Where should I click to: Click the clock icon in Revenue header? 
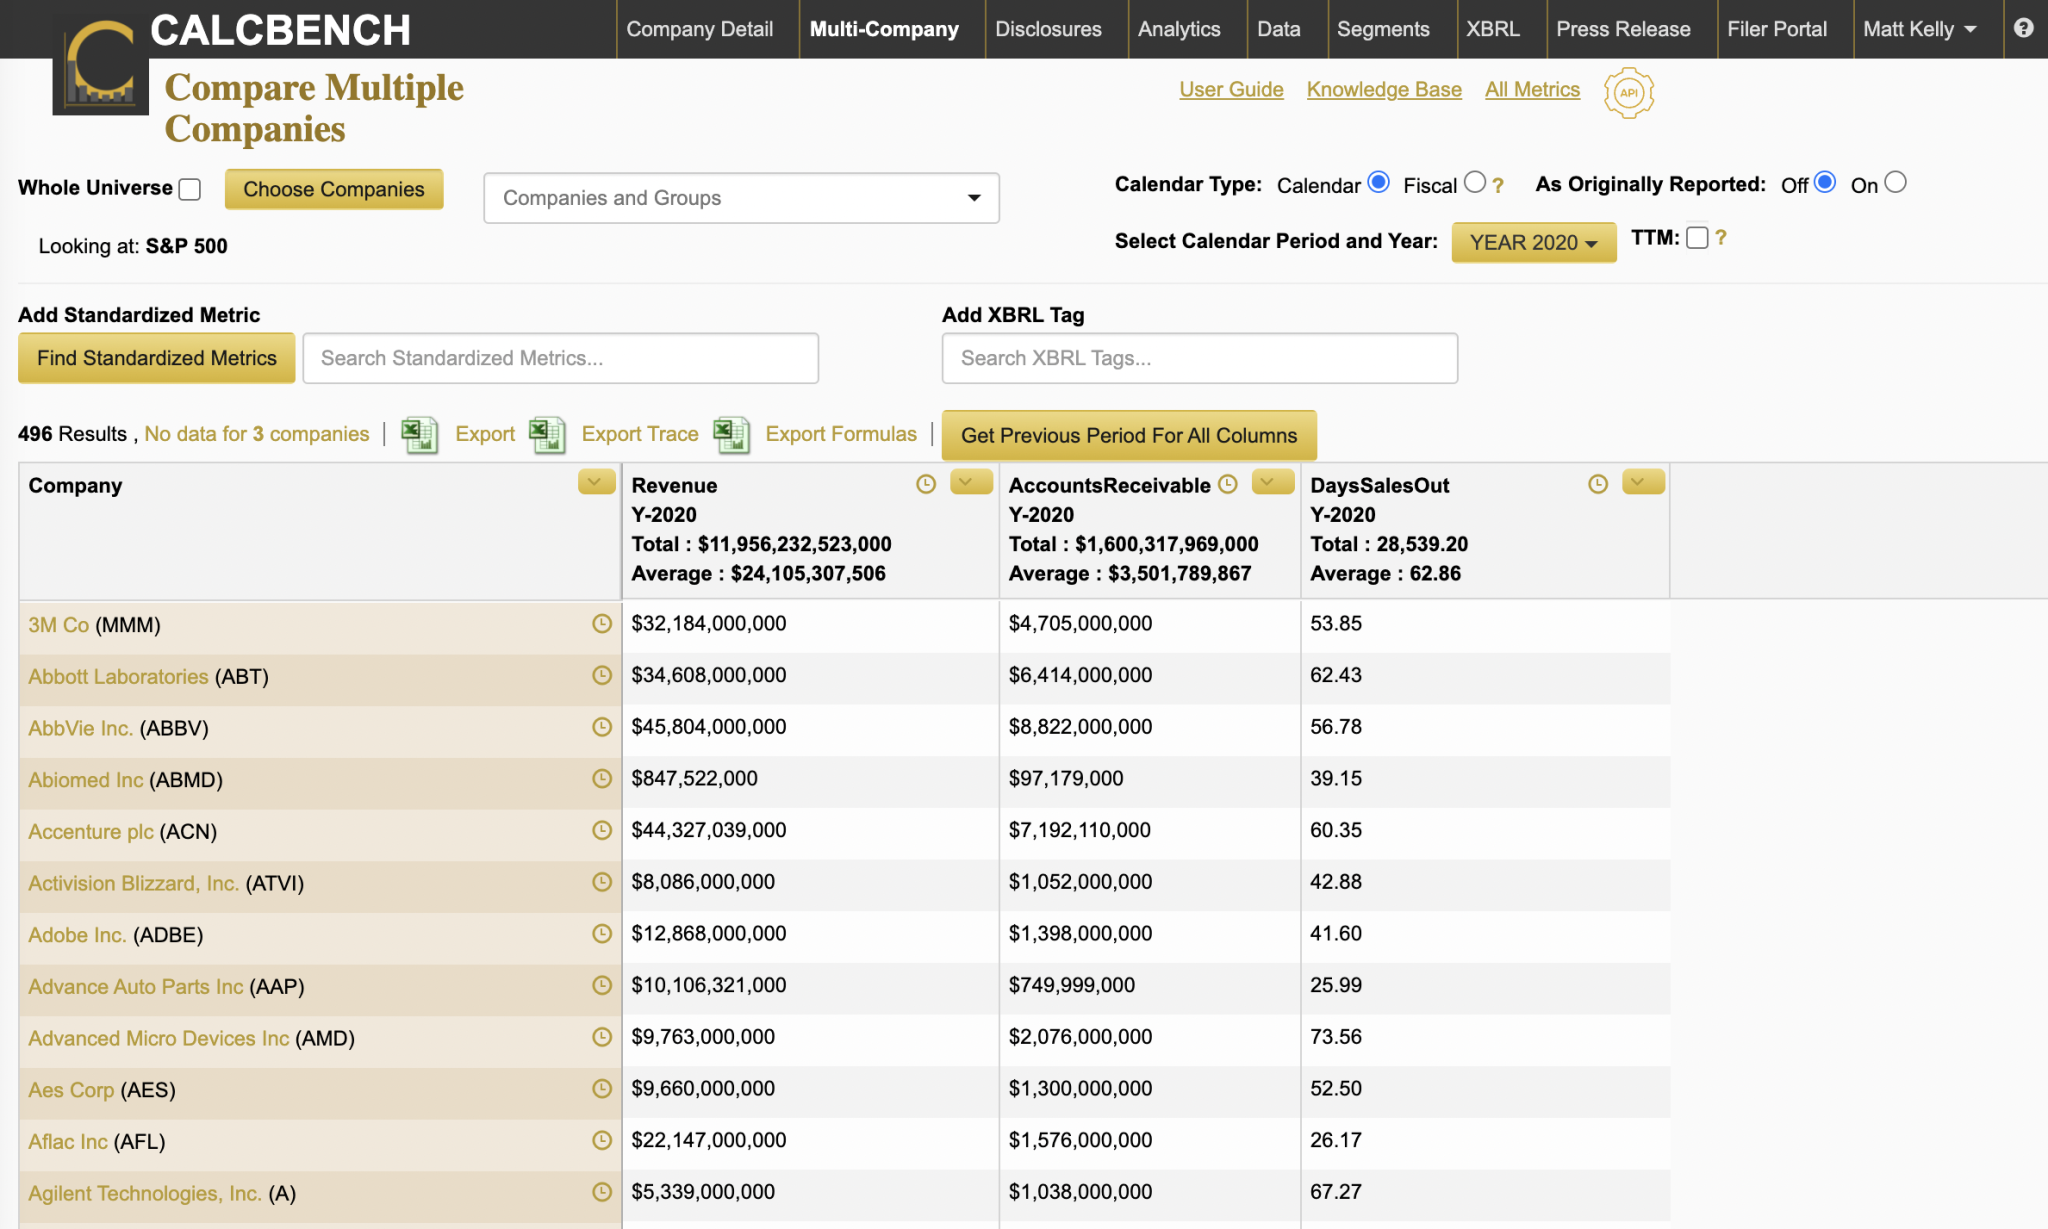point(926,484)
